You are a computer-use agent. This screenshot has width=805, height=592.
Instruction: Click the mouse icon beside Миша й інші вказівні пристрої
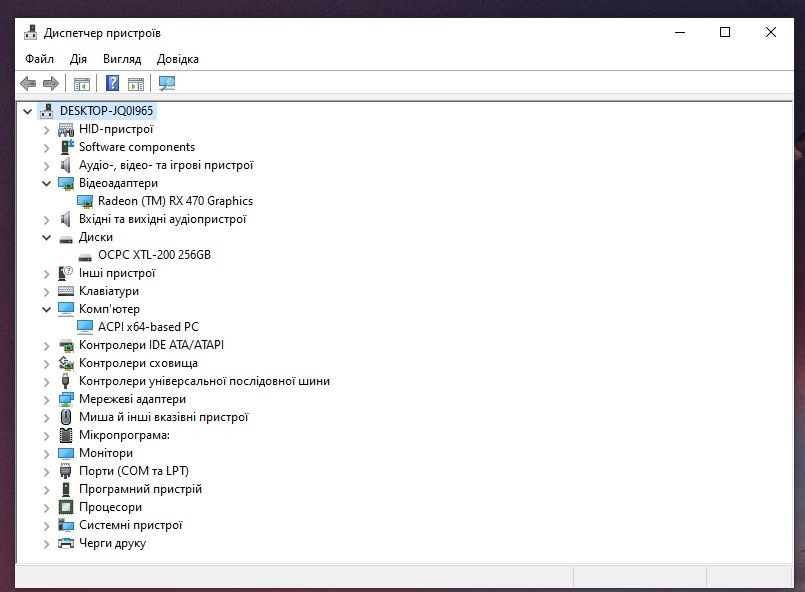tap(66, 417)
